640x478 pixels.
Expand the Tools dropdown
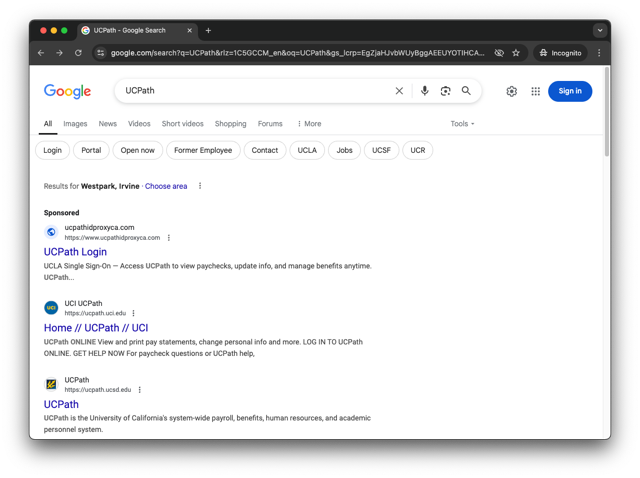pos(462,124)
